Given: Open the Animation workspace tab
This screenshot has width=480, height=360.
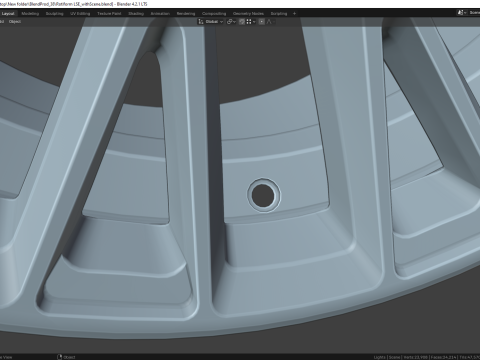Looking at the screenshot, I should 160,14.
